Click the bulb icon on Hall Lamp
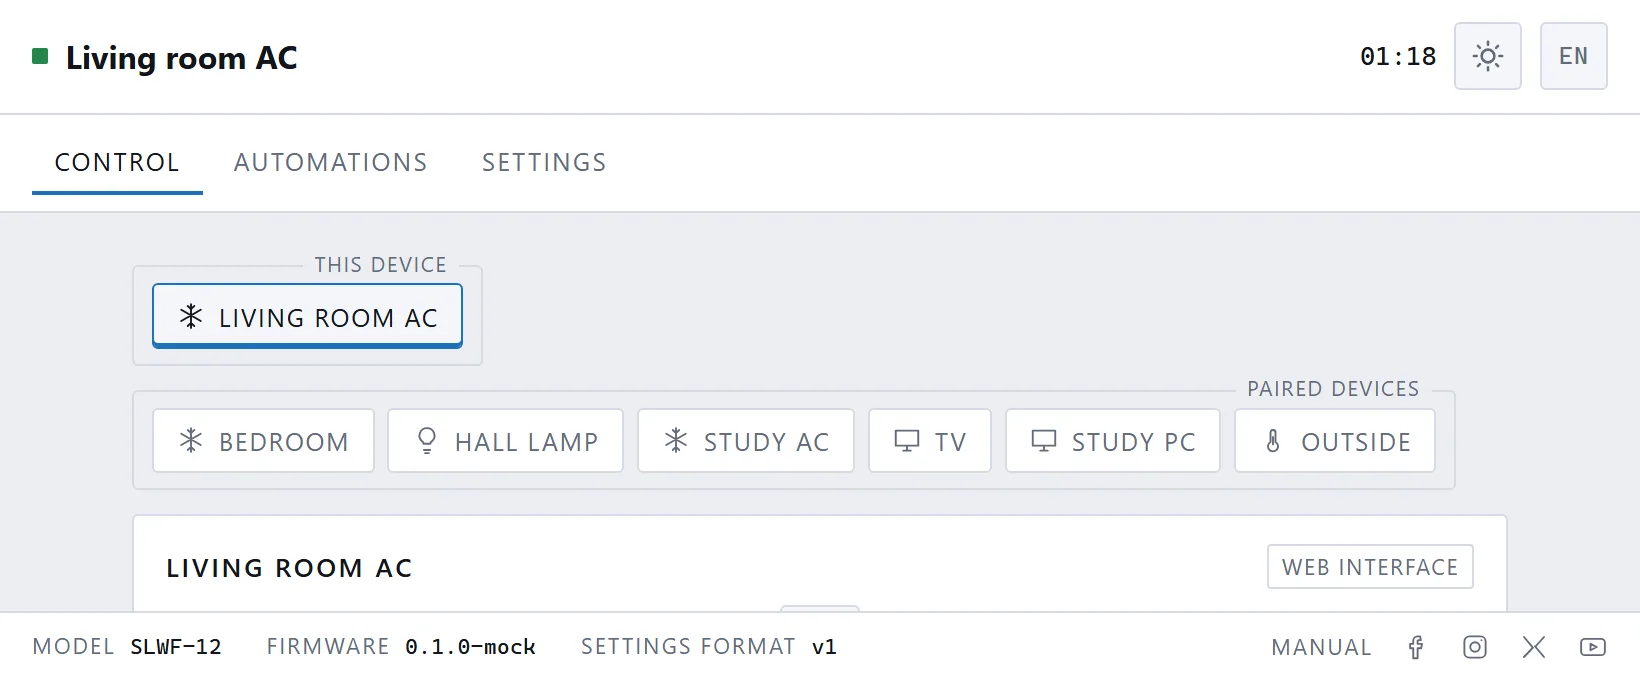 [x=427, y=440]
